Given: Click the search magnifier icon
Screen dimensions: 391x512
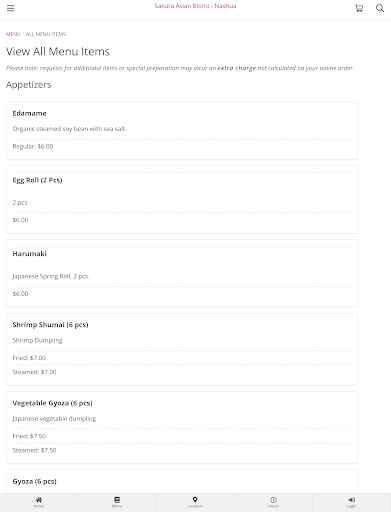Looking at the screenshot, I should coord(380,8).
